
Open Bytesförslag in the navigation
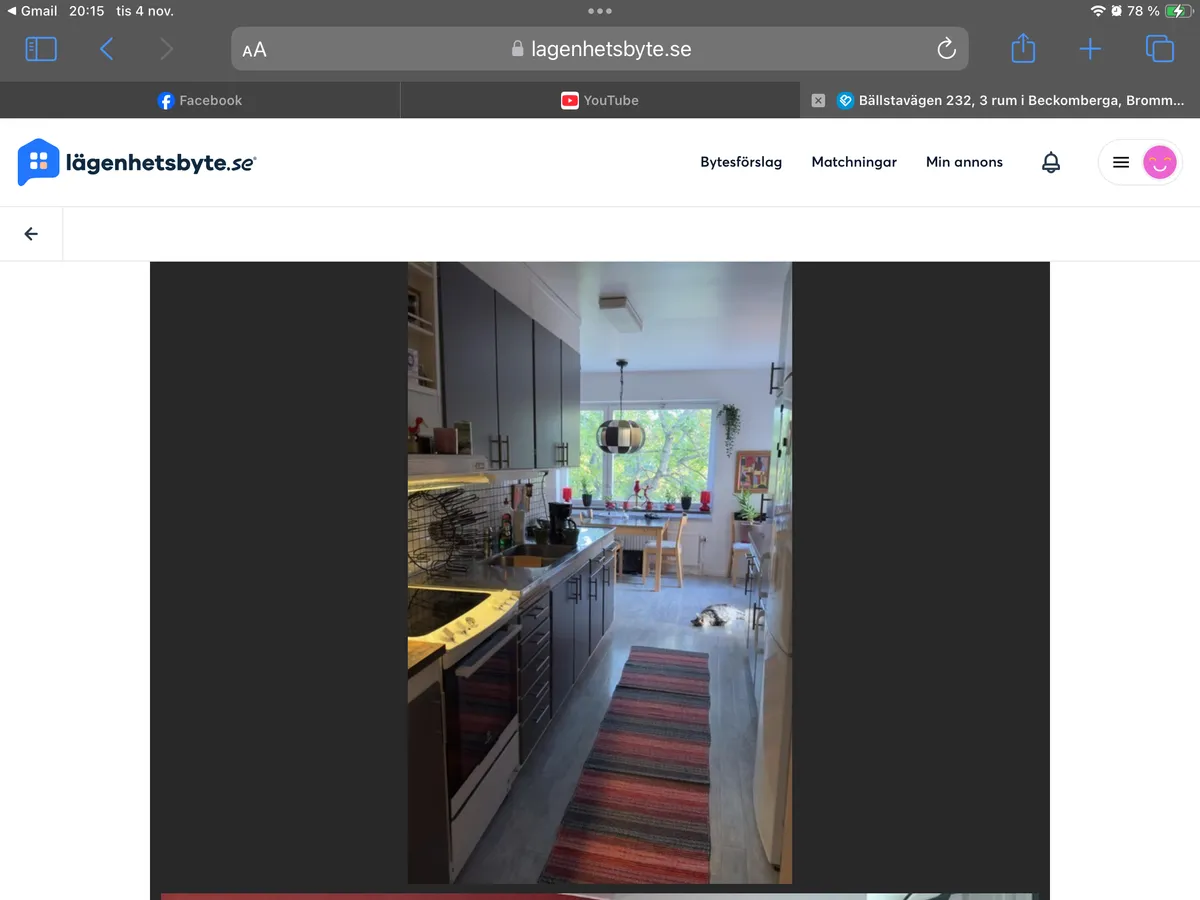(x=741, y=162)
